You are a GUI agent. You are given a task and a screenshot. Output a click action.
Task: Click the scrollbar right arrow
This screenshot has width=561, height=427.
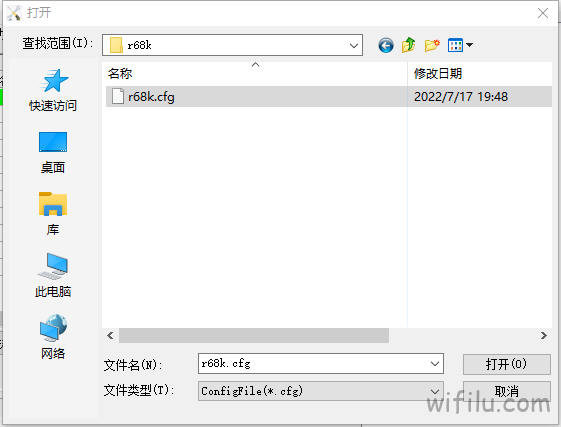[x=544, y=335]
